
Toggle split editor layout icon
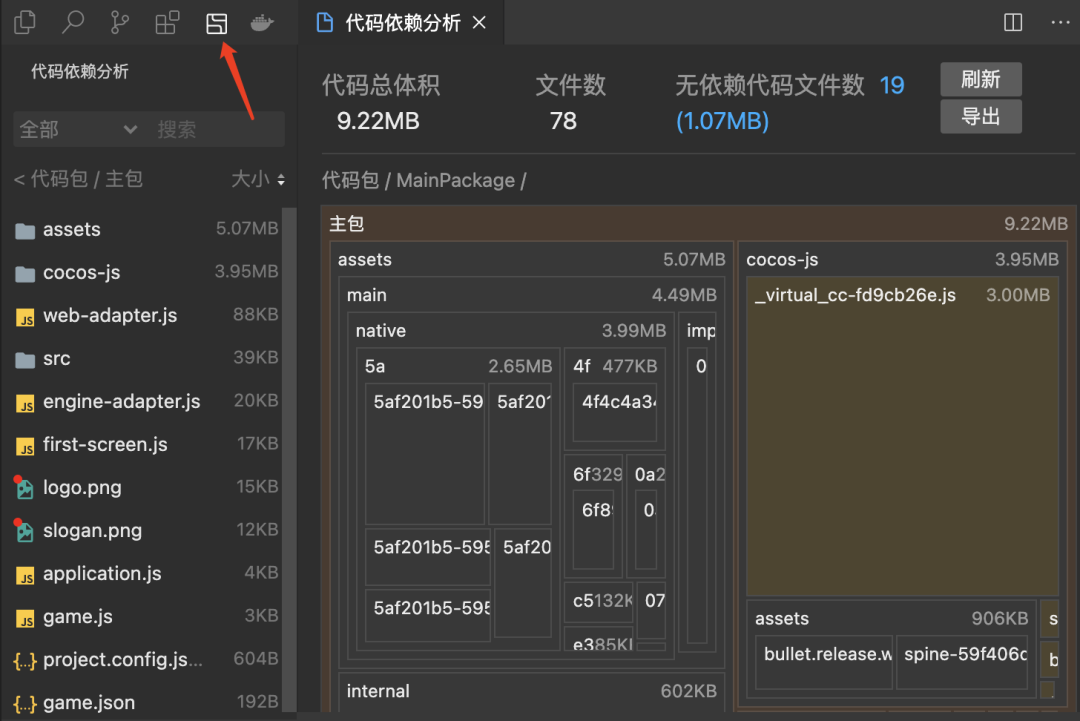(x=1012, y=23)
